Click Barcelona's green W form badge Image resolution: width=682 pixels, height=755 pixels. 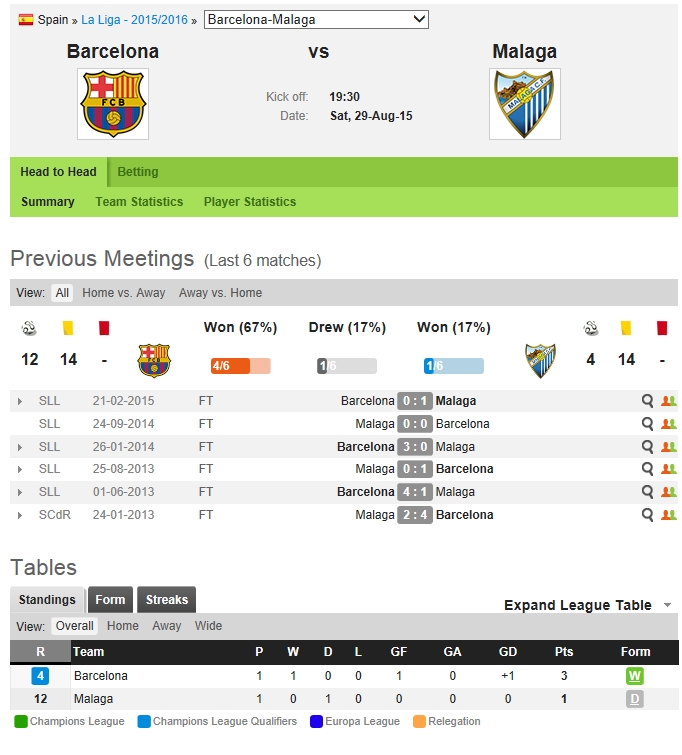[x=634, y=676]
